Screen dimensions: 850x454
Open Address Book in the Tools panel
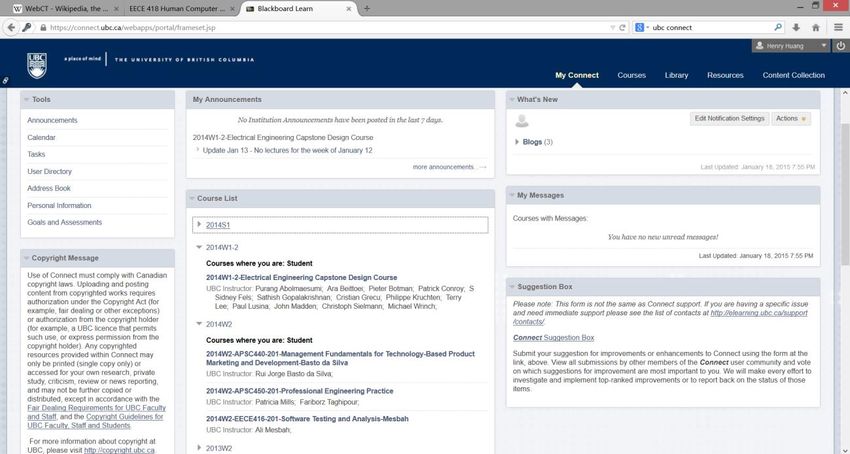pos(49,188)
